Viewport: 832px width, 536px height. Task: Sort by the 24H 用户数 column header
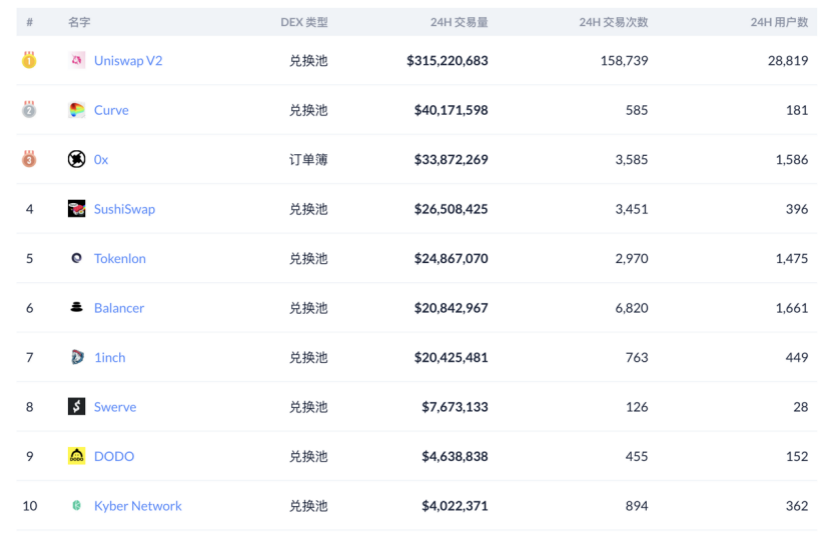pos(779,22)
